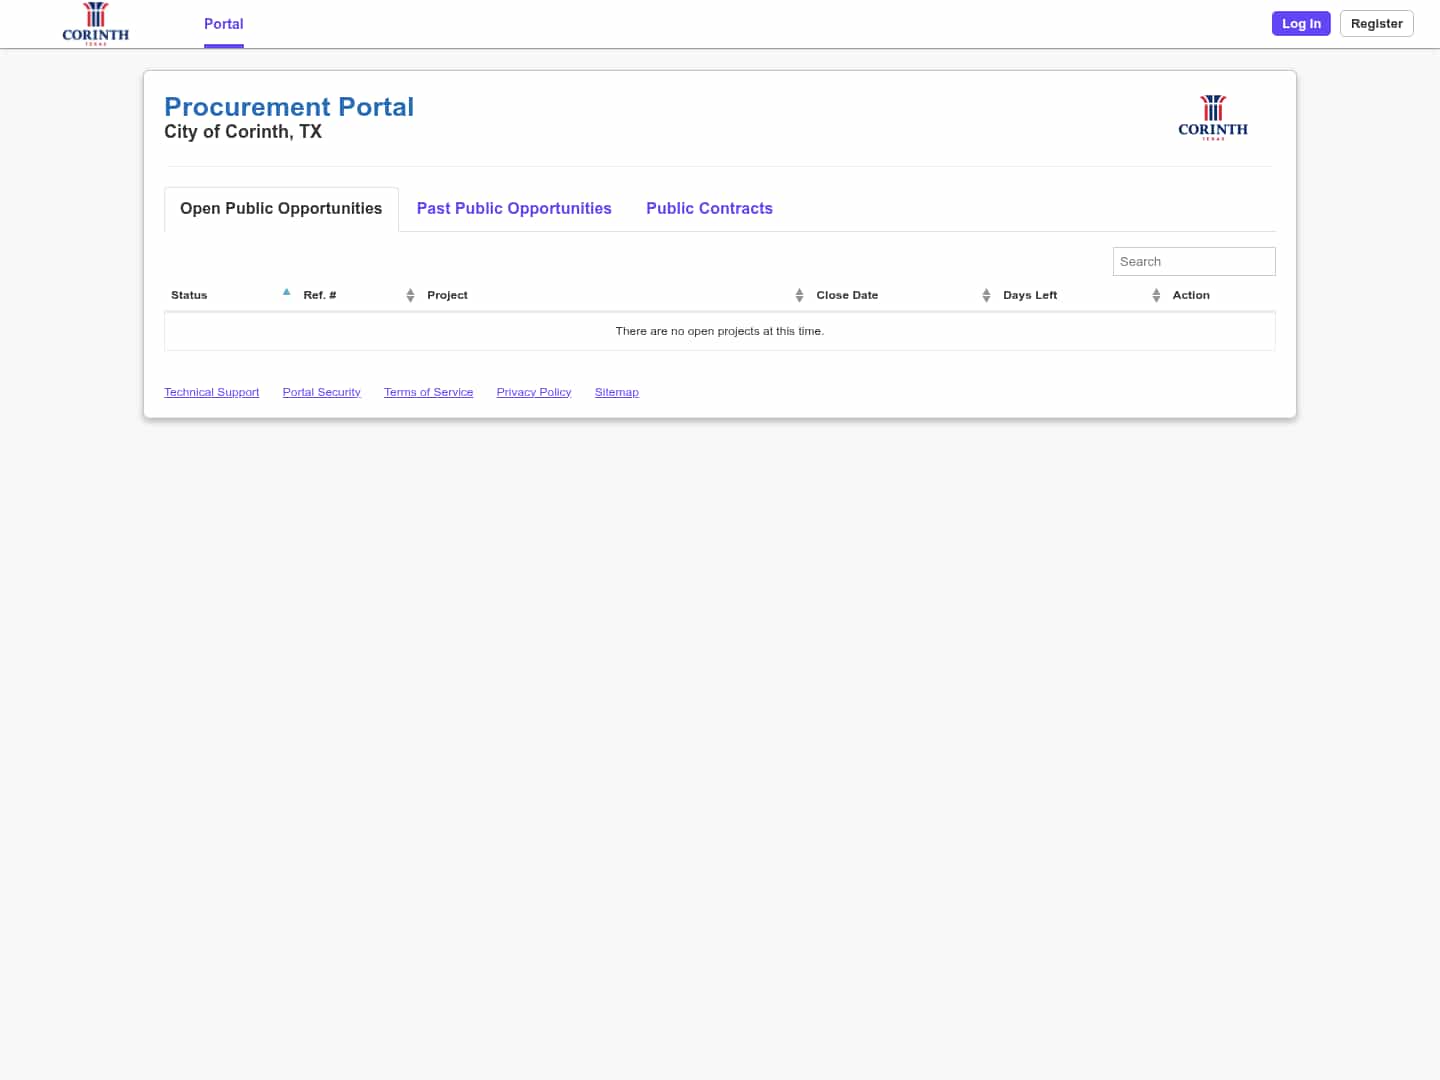
Task: Sort the table by Close Date column
Action: pyautogui.click(x=903, y=295)
